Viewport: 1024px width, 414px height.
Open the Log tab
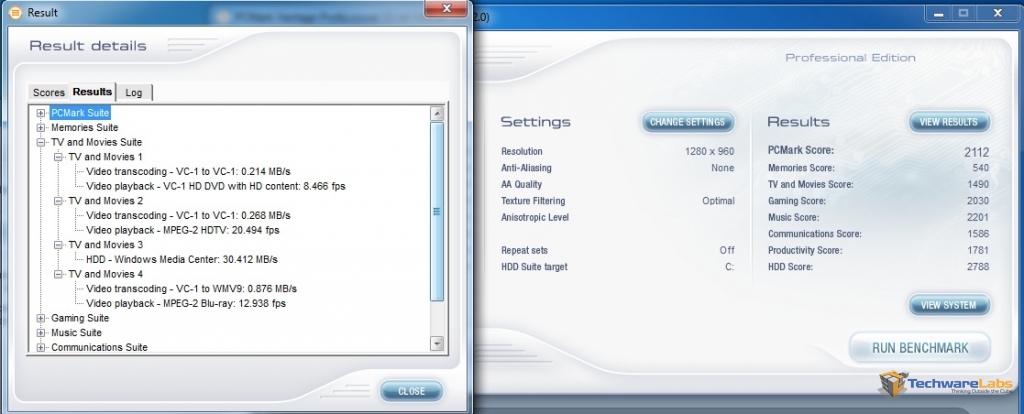pyautogui.click(x=134, y=93)
